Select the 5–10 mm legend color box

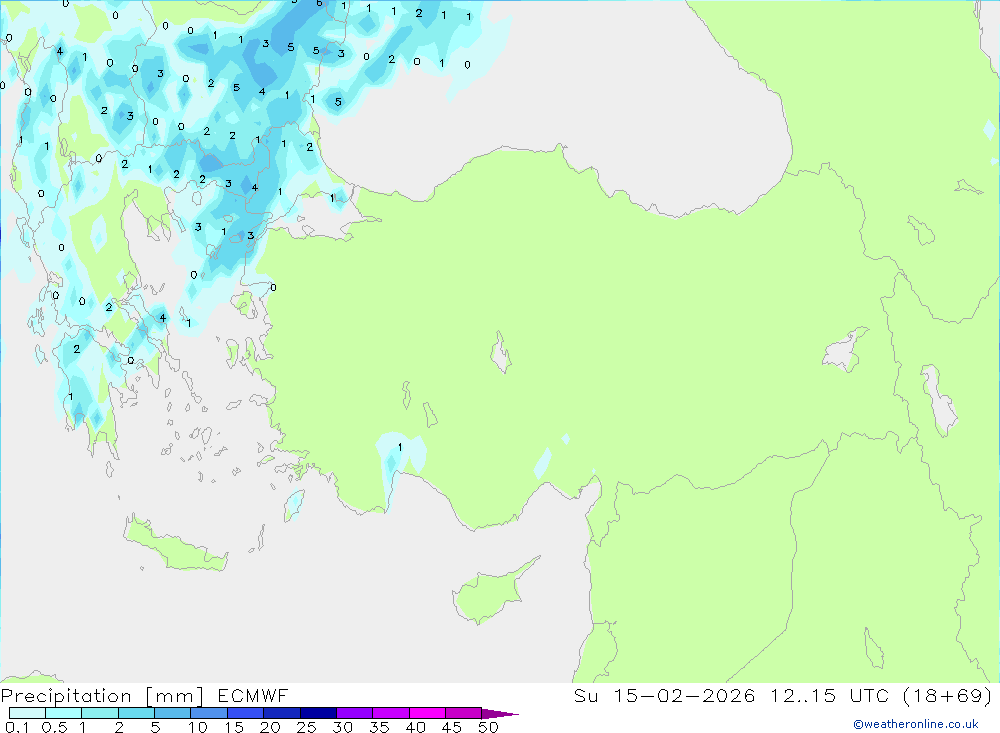click(x=173, y=713)
